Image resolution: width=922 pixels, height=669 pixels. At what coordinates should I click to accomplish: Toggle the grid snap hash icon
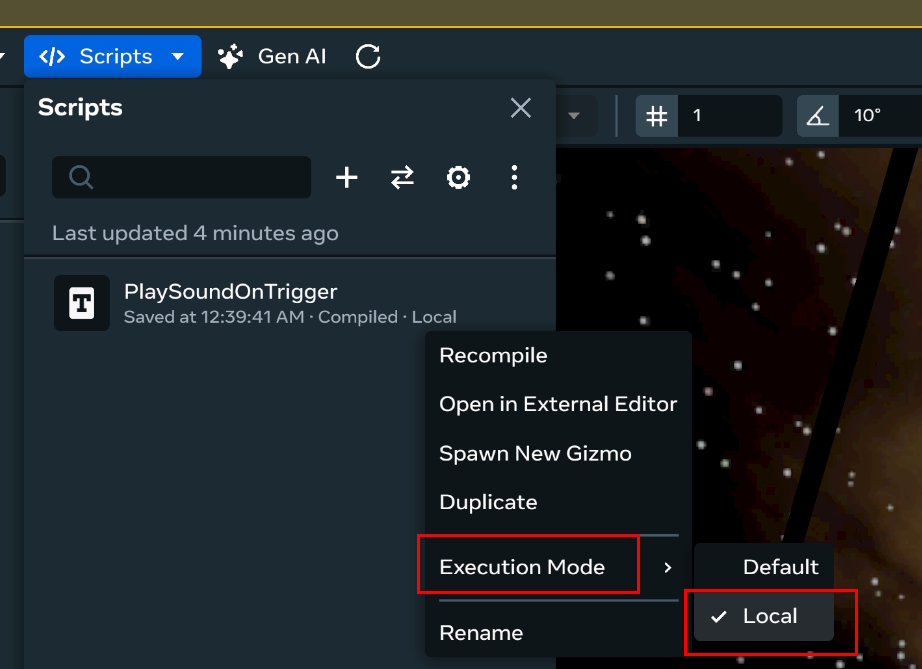(657, 116)
